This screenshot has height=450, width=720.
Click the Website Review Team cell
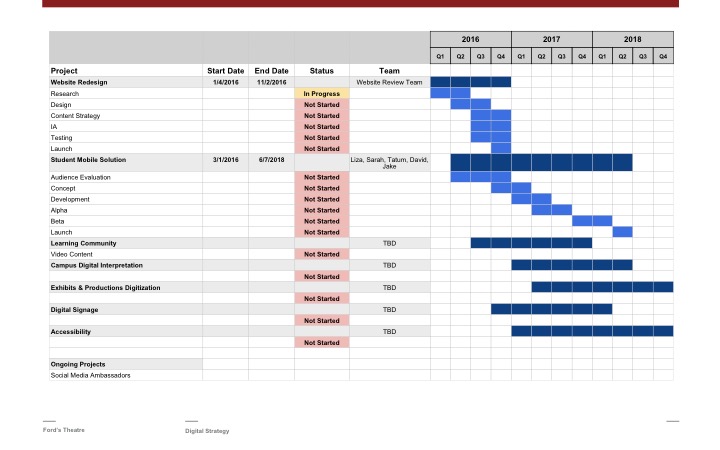(x=389, y=82)
